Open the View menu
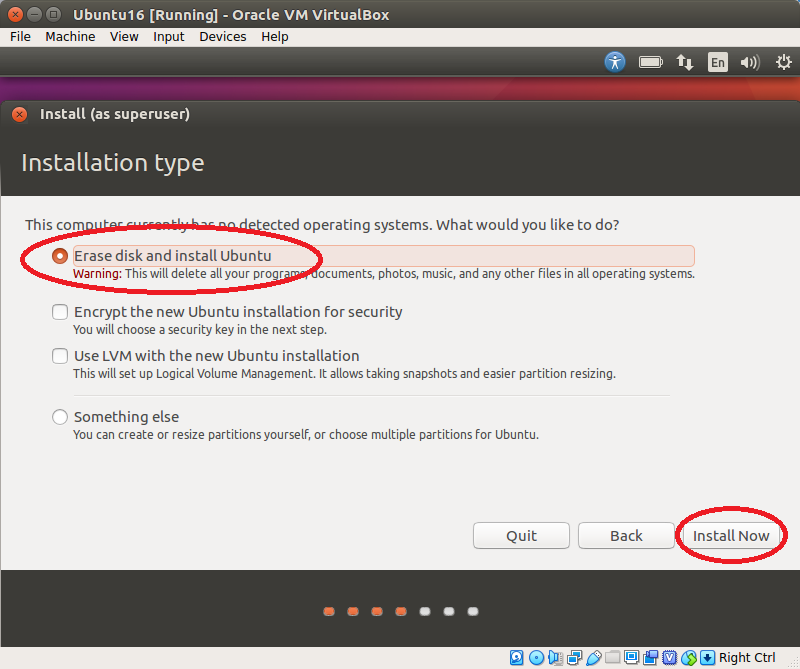Image resolution: width=800 pixels, height=669 pixels. point(124,37)
